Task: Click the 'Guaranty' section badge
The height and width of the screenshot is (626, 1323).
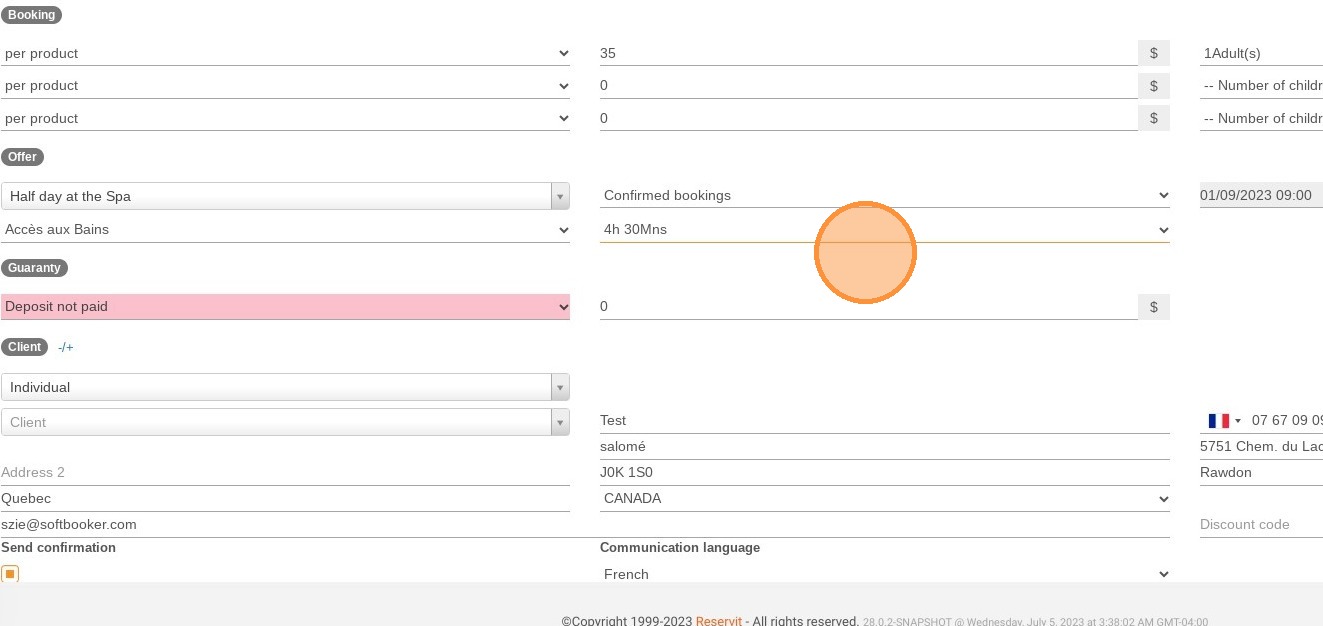Action: coord(35,268)
